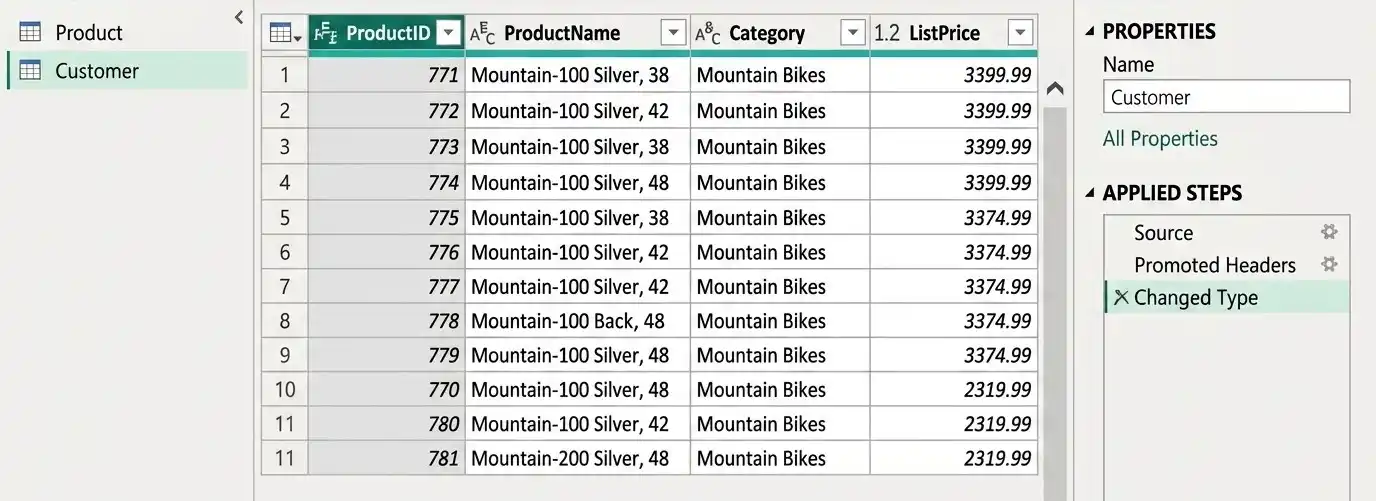The width and height of the screenshot is (1376, 501).
Task: Click ProductID cell 776
Action: [387, 252]
